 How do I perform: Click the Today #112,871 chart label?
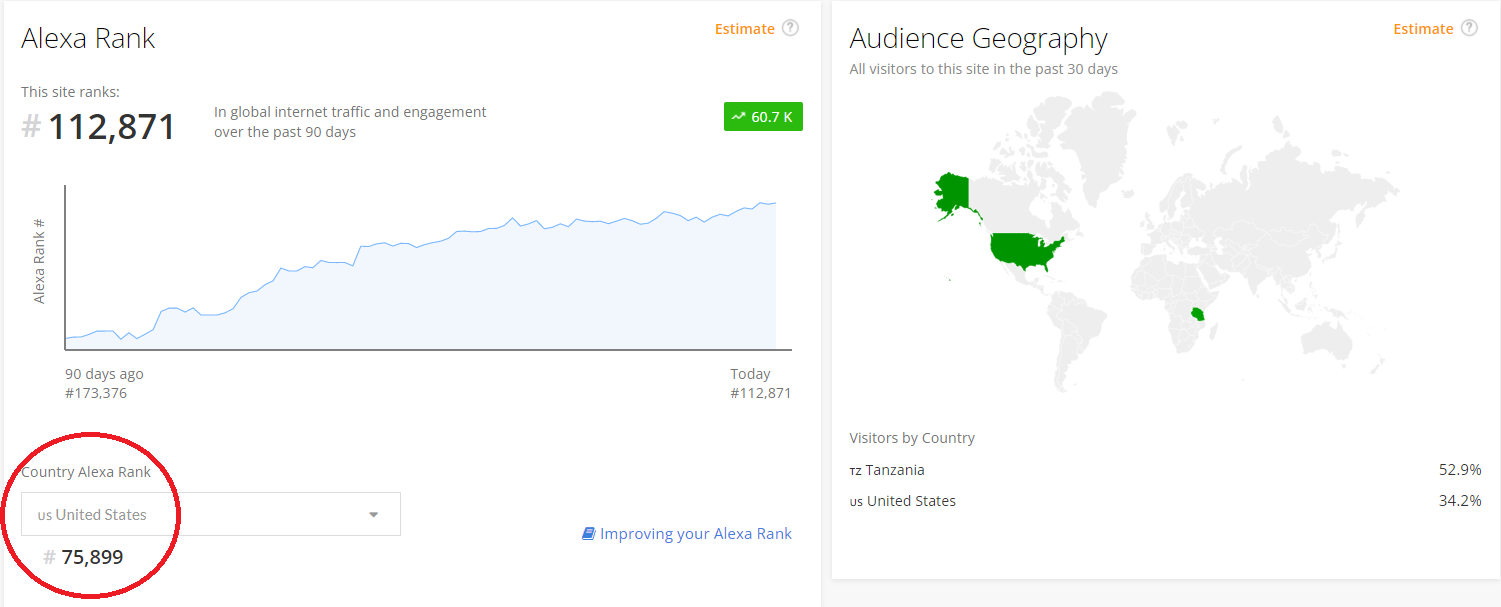(760, 383)
